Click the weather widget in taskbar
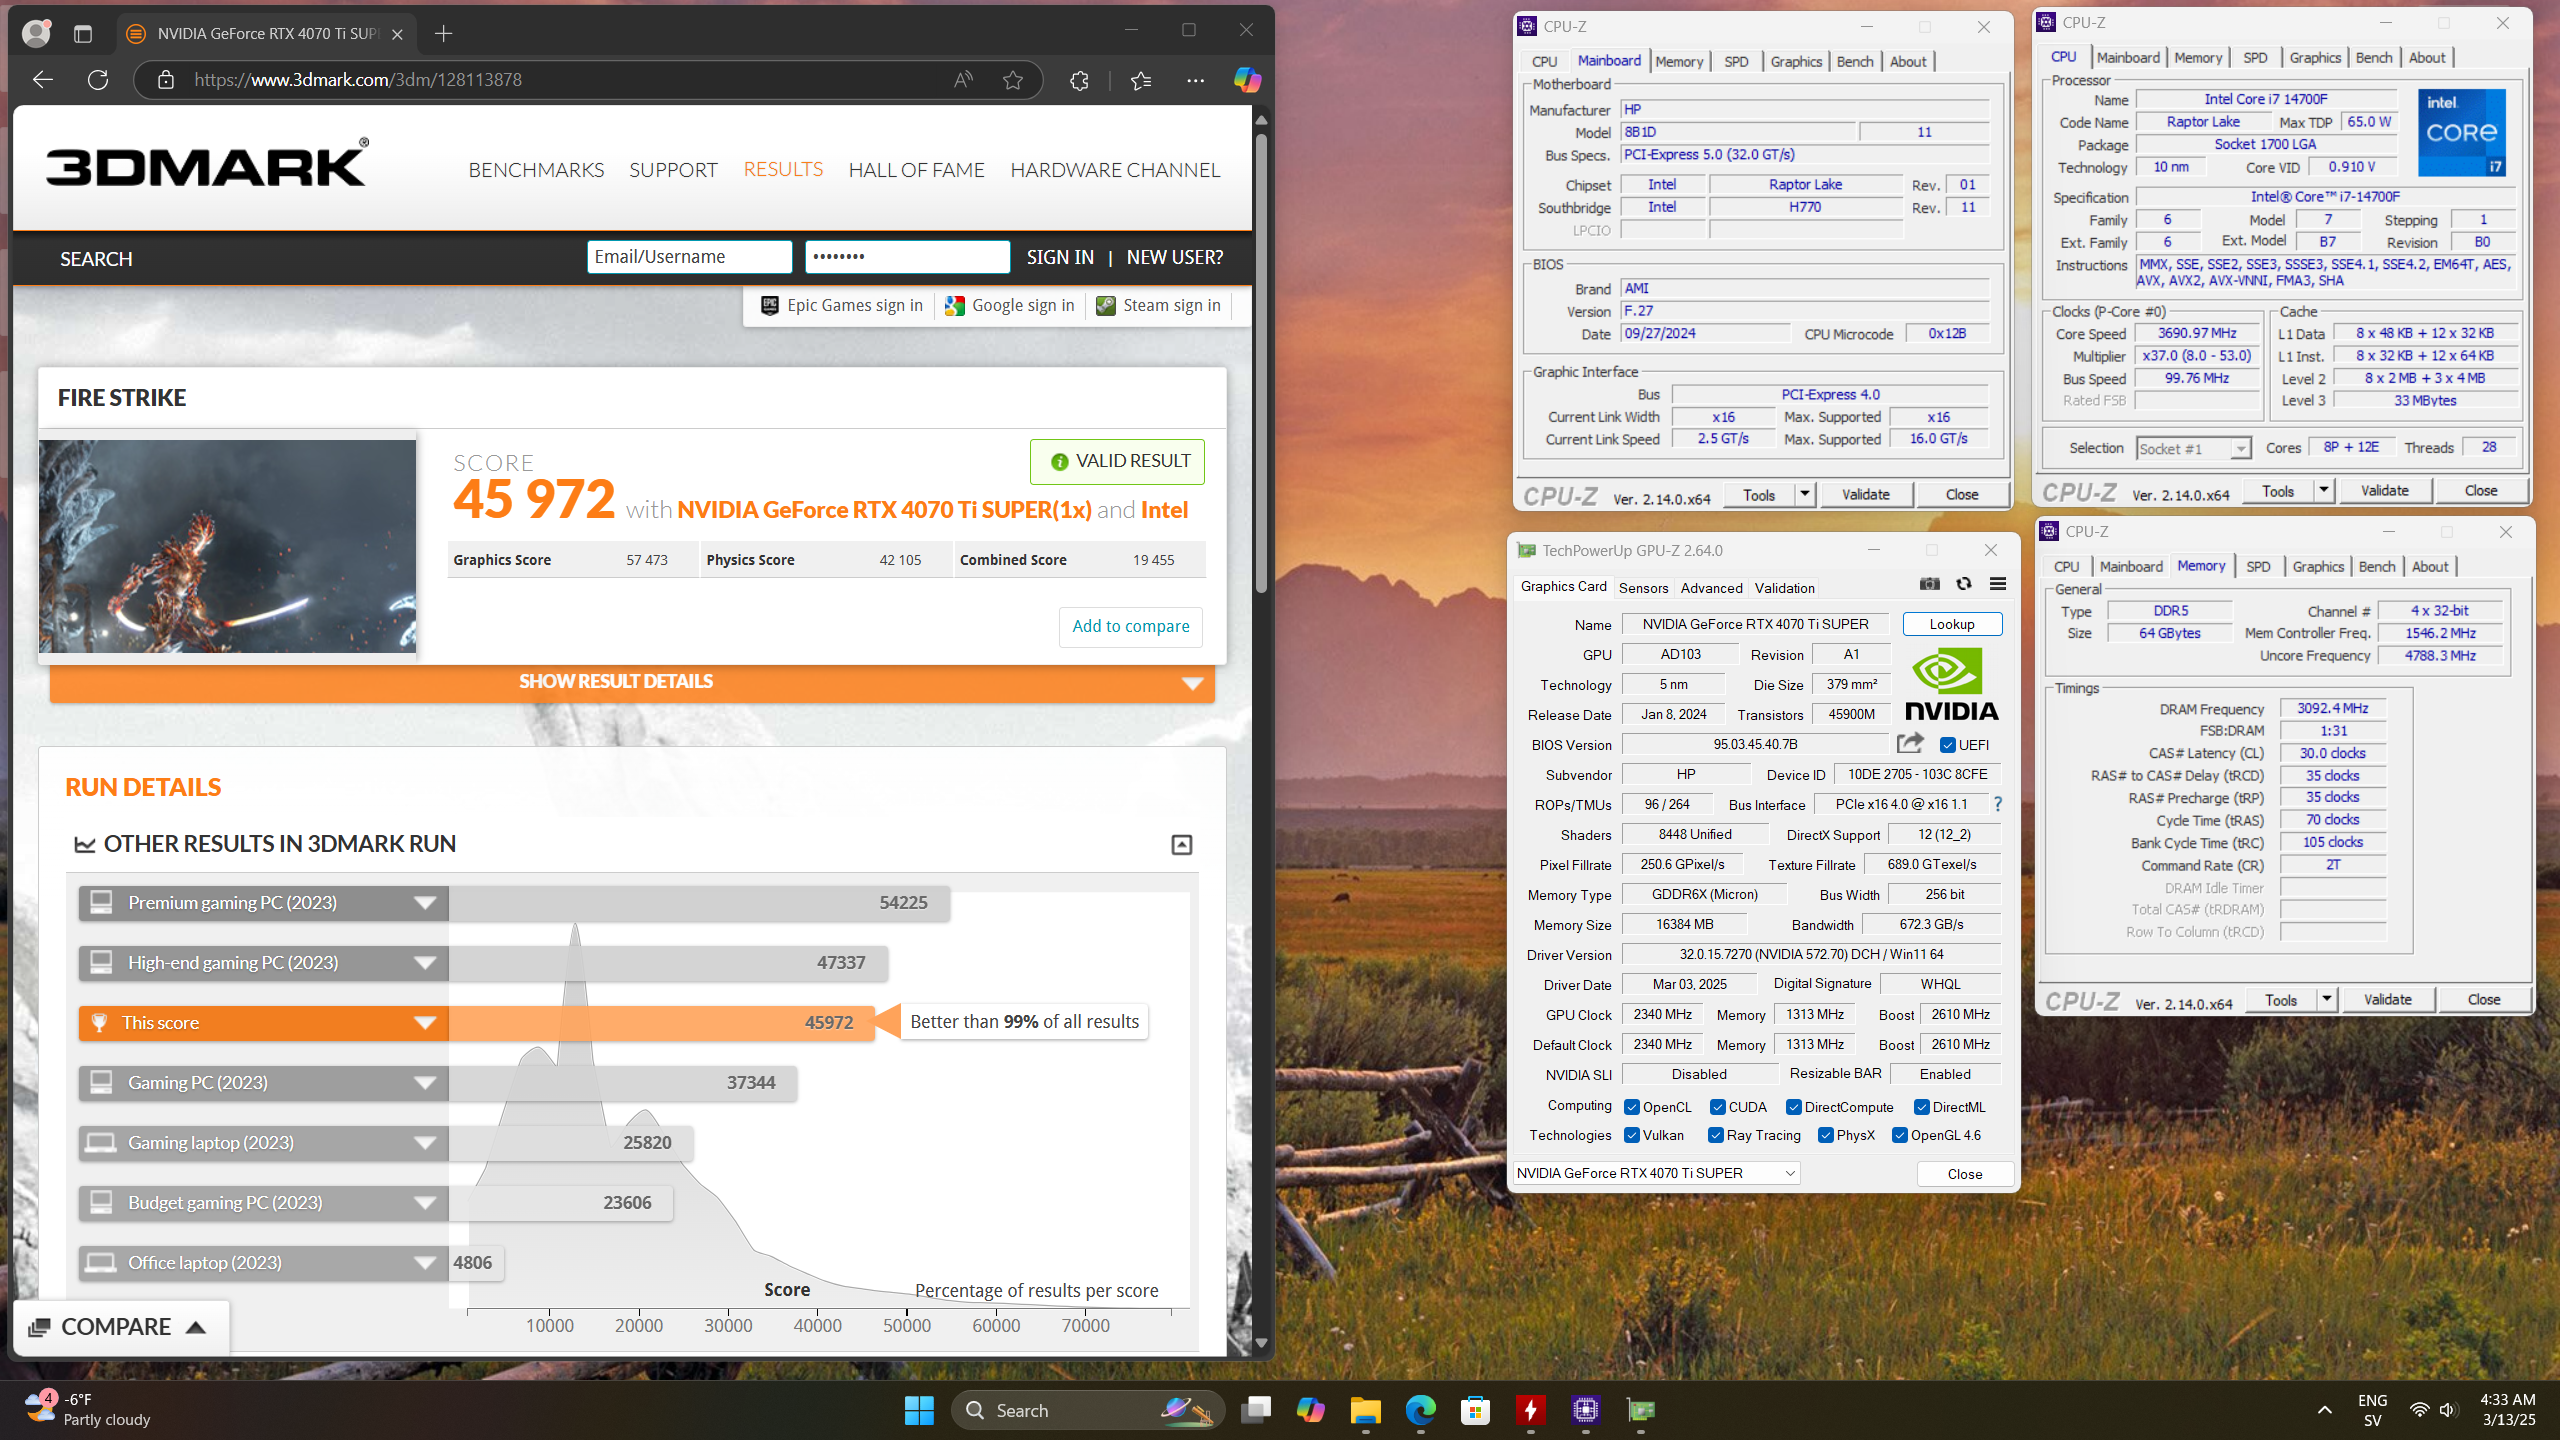 click(x=88, y=1410)
